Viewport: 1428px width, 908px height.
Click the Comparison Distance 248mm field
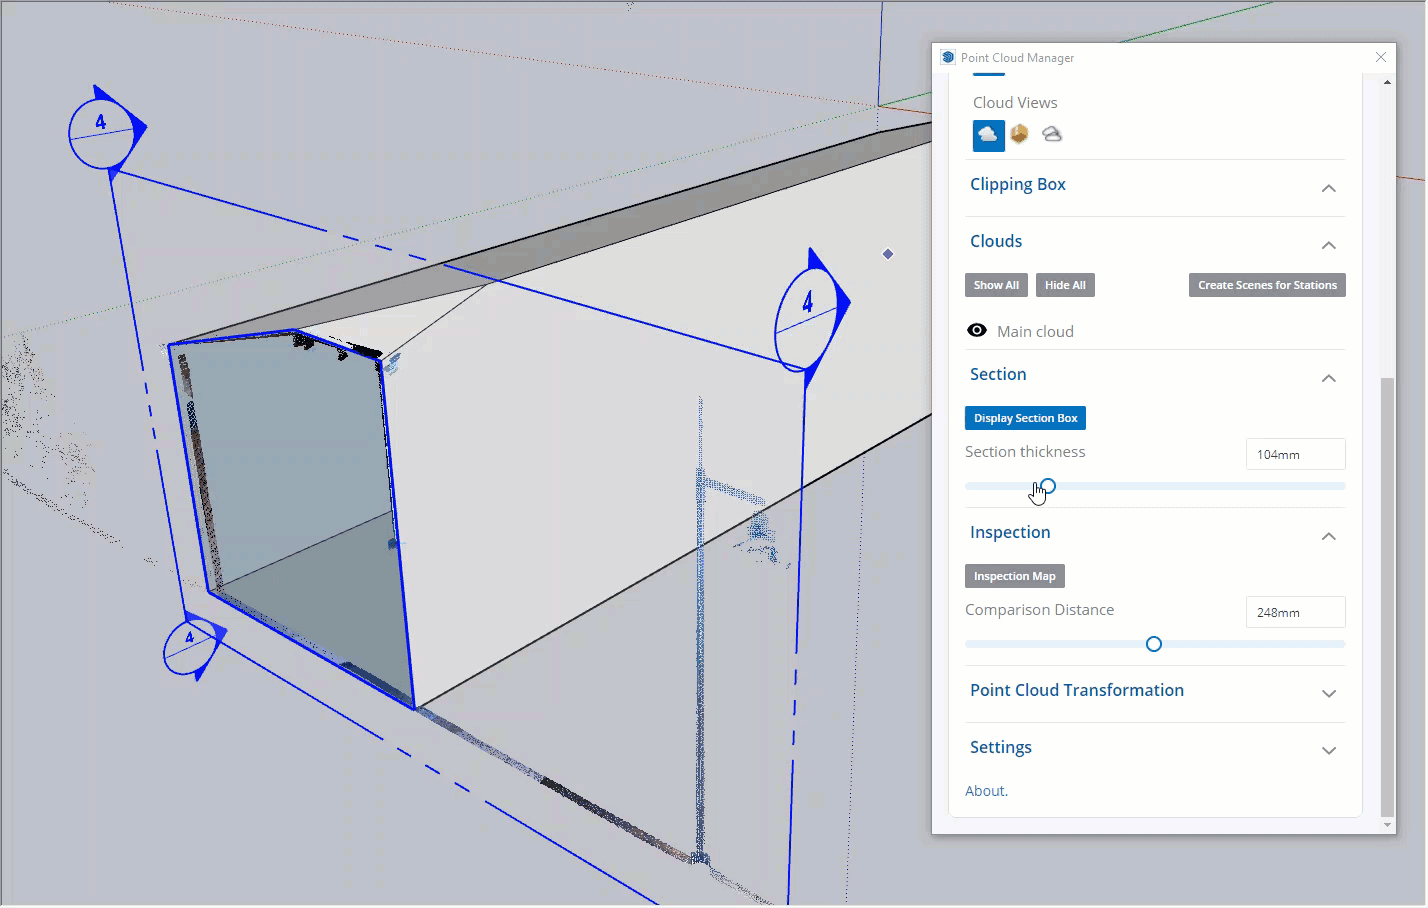pos(1295,612)
